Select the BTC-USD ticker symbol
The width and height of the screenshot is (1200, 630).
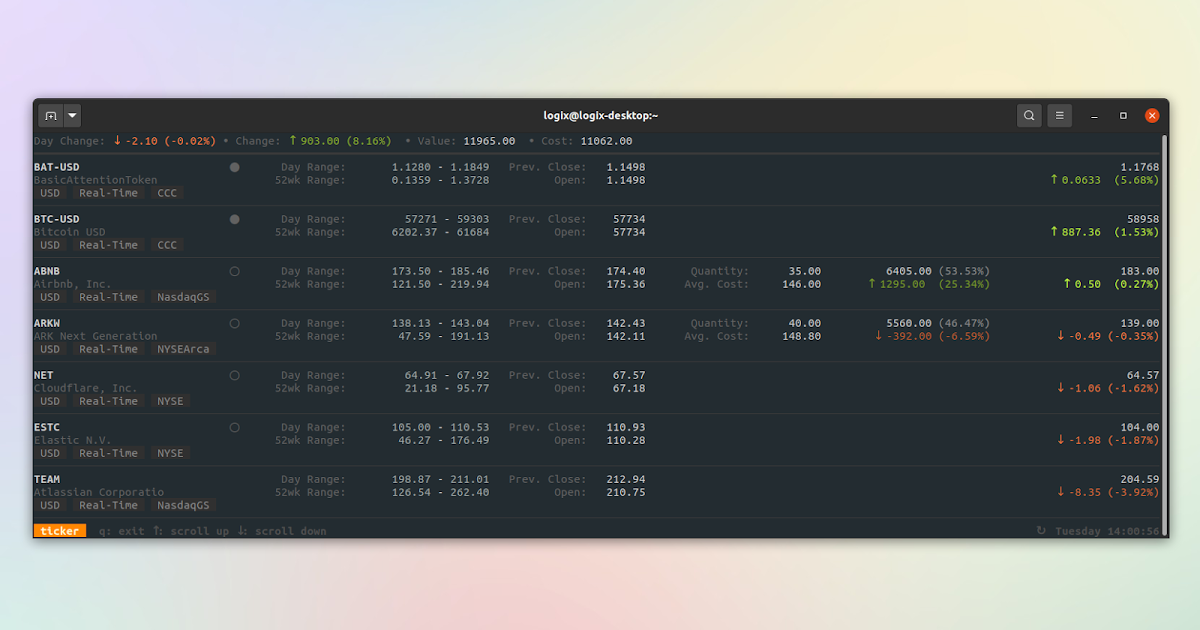point(57,219)
